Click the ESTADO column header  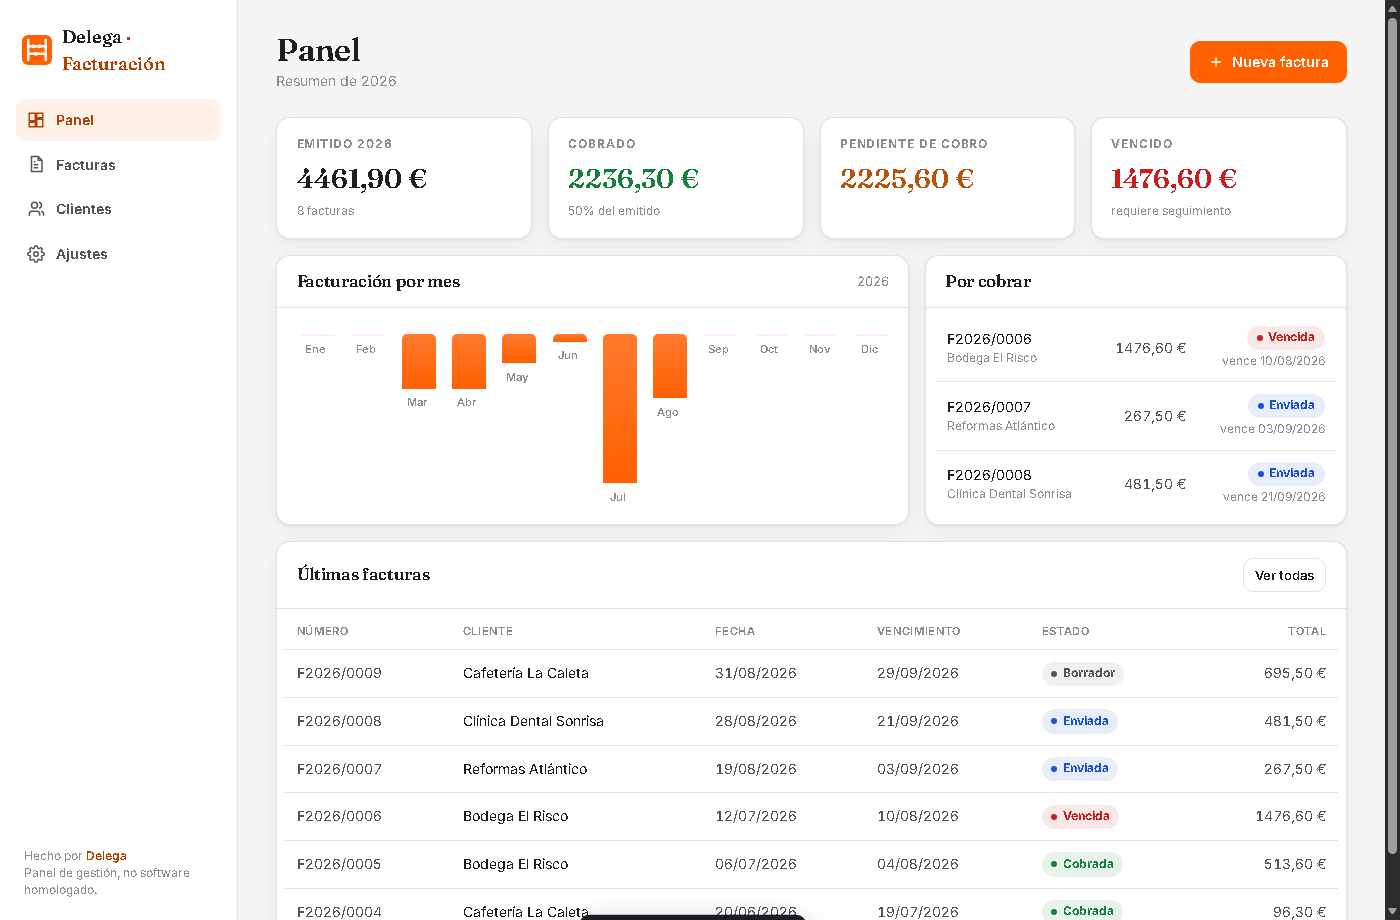1066,631
